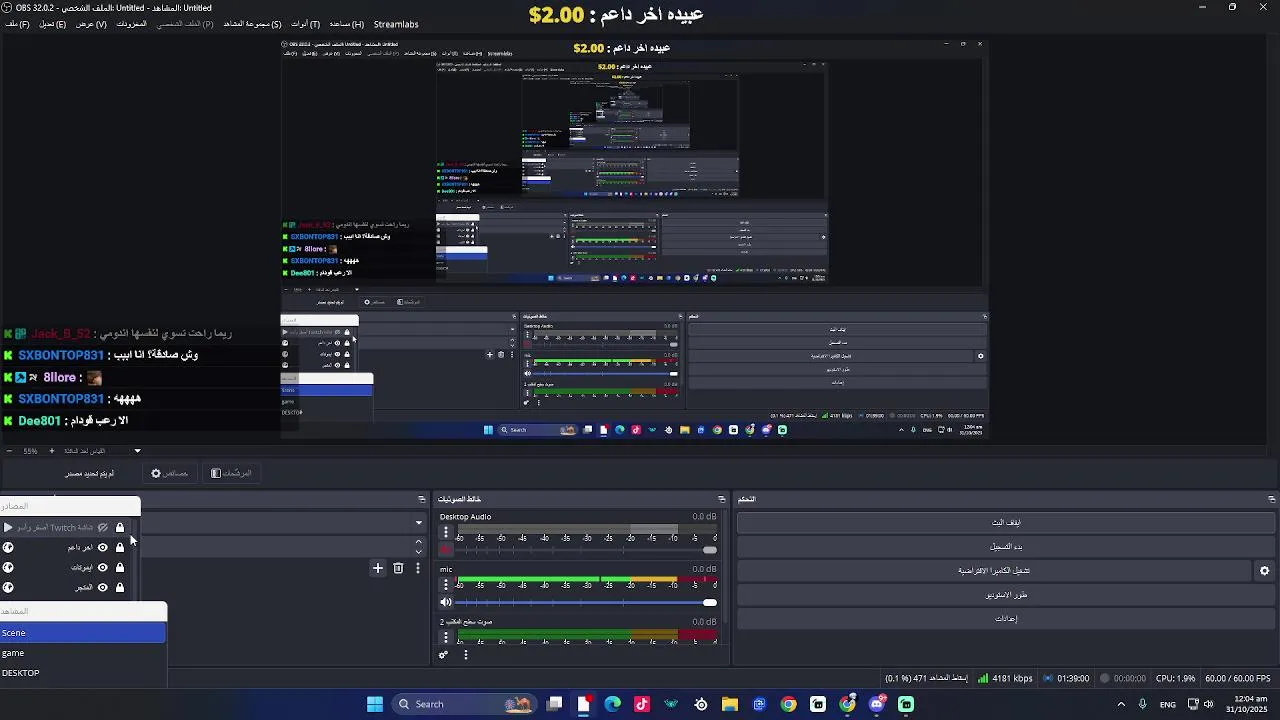The image size is (1280, 720).
Task: Click the CPU: 1.9% status entry
Action: coord(1175,678)
